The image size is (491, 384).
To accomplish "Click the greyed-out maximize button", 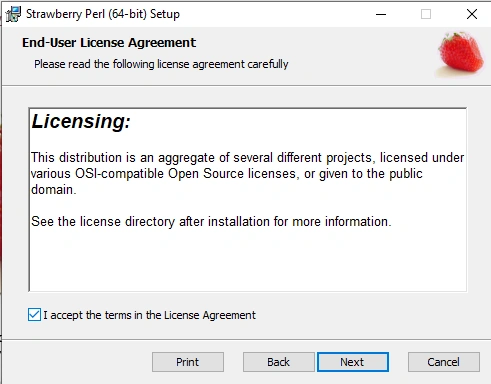I will tap(426, 14).
